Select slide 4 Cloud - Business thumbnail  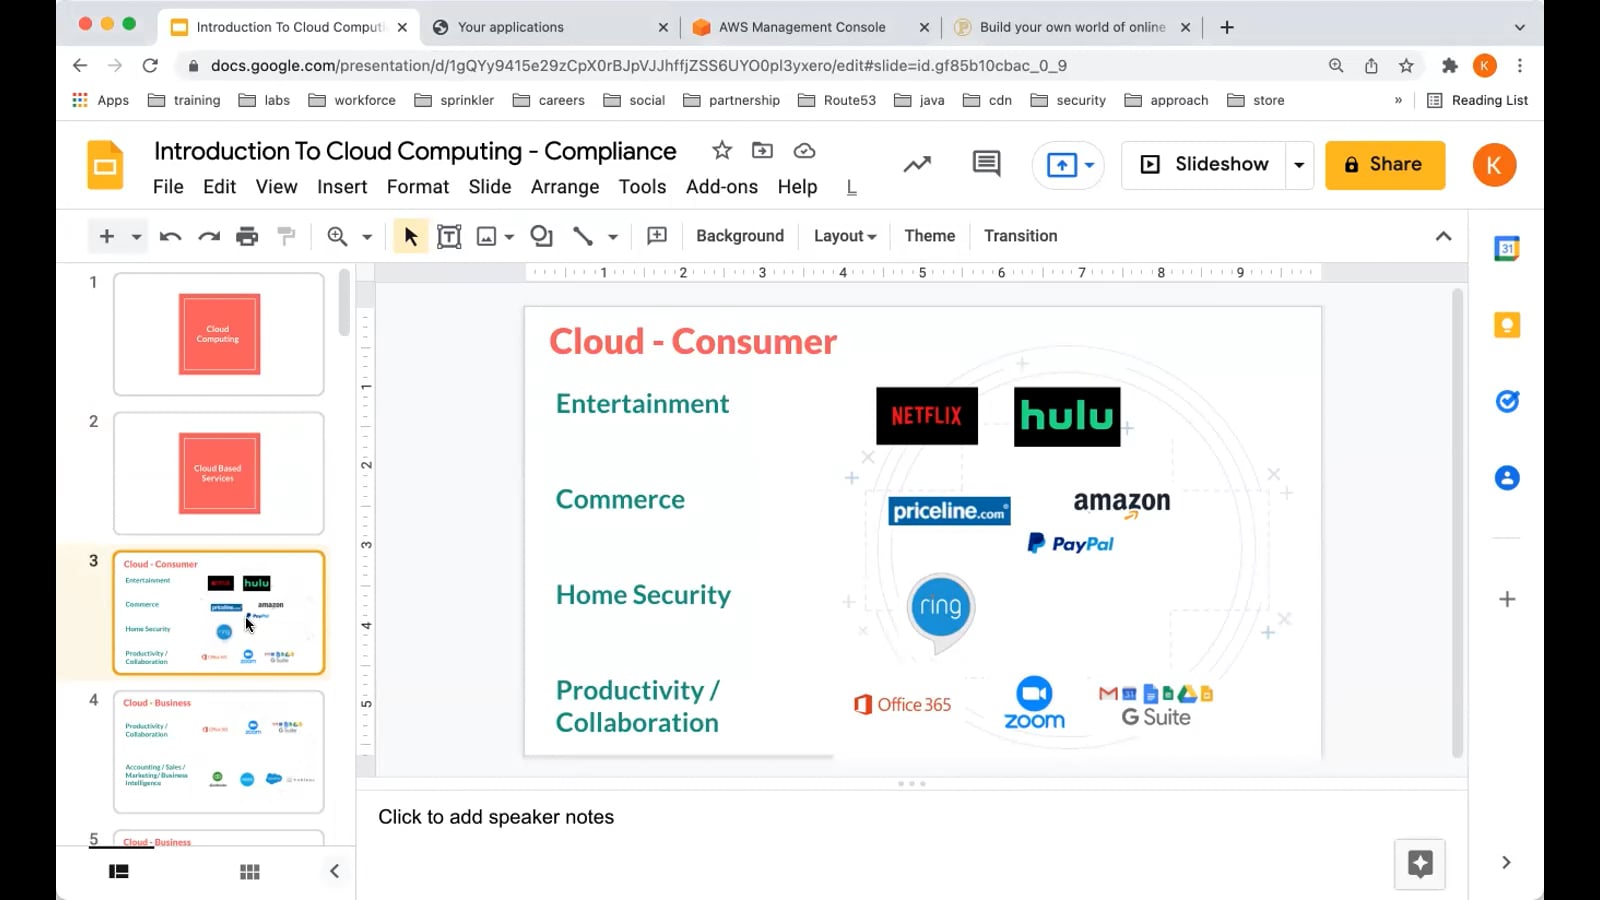(219, 752)
